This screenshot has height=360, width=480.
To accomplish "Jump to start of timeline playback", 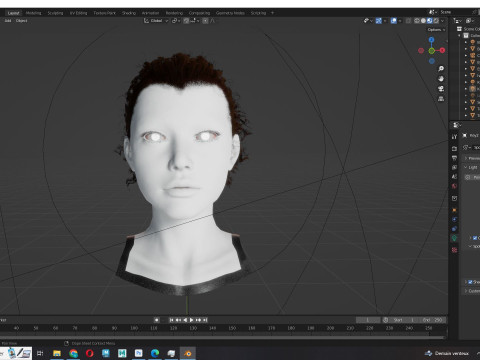I will 171,320.
